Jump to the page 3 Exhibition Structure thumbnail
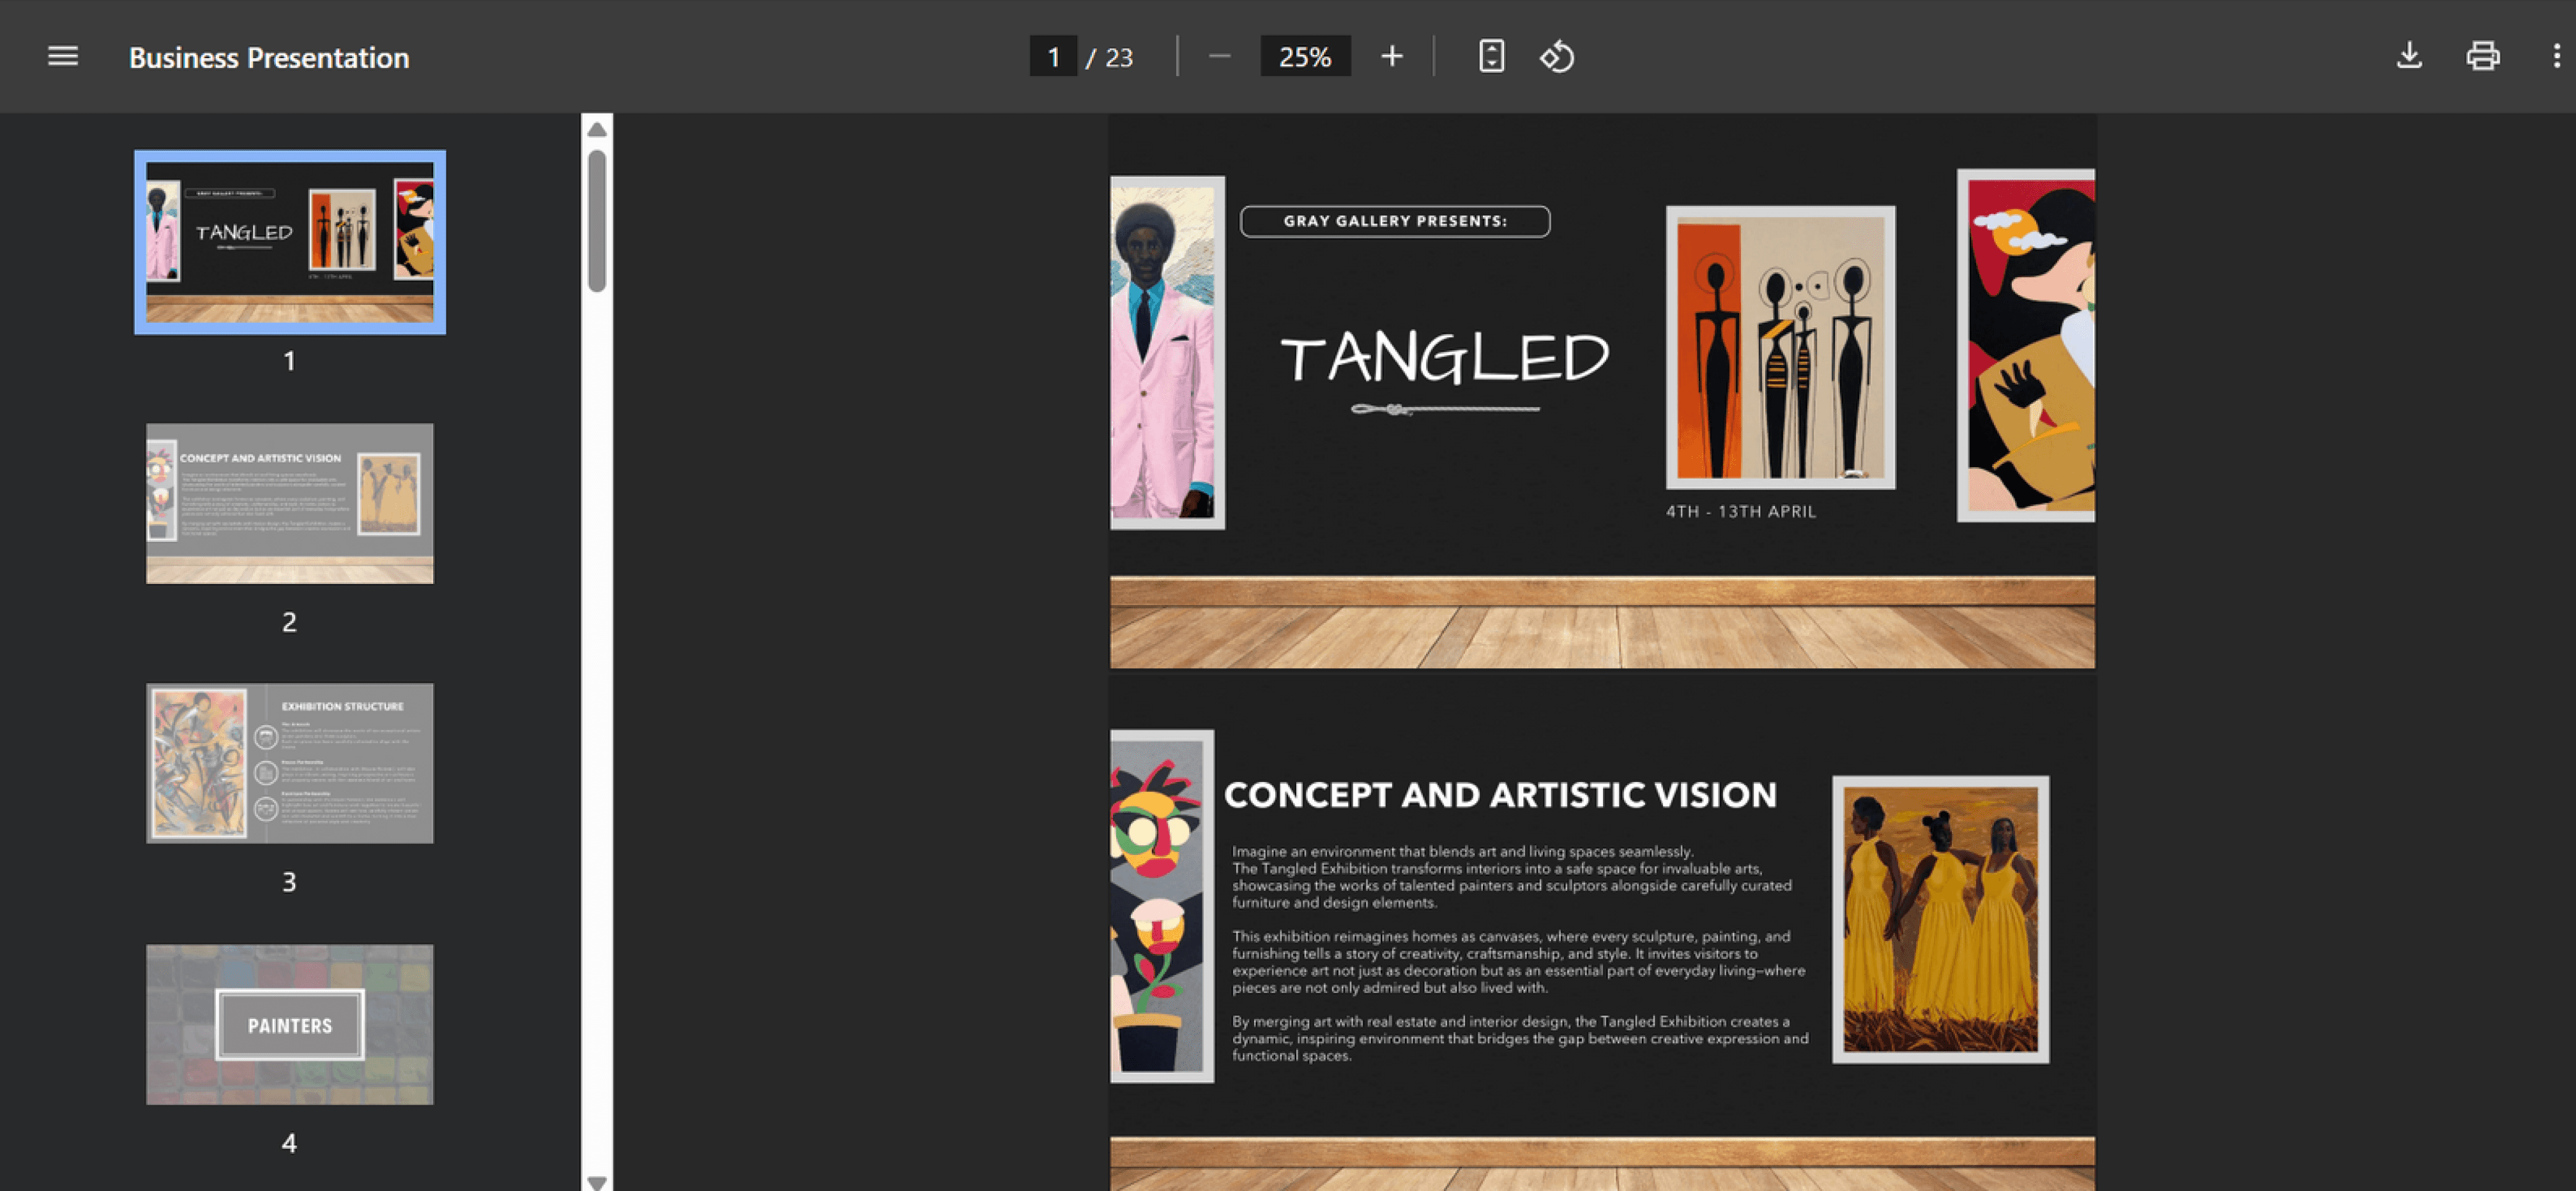The width and height of the screenshot is (2576, 1191). (x=290, y=763)
